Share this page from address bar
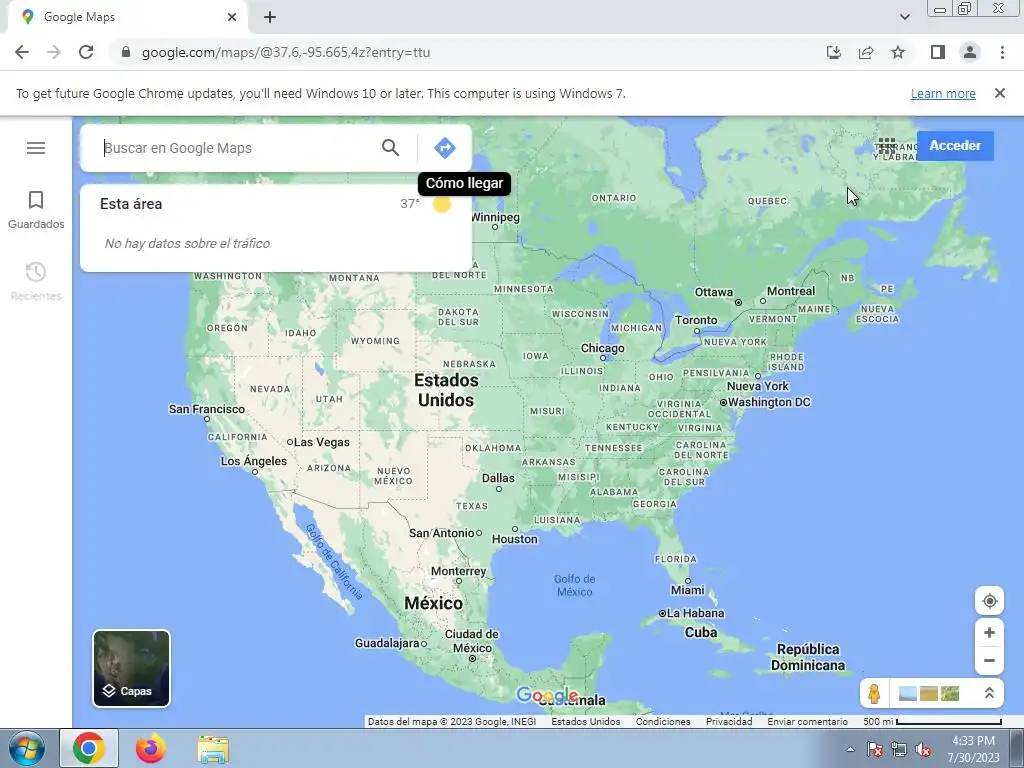This screenshot has height=768, width=1024. click(866, 52)
